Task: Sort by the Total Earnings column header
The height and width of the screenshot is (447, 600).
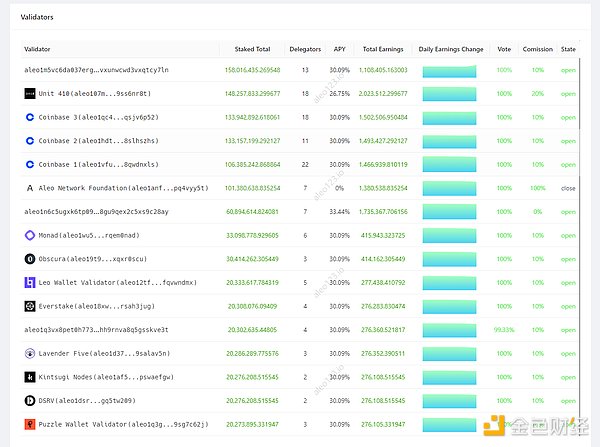Action: click(384, 48)
